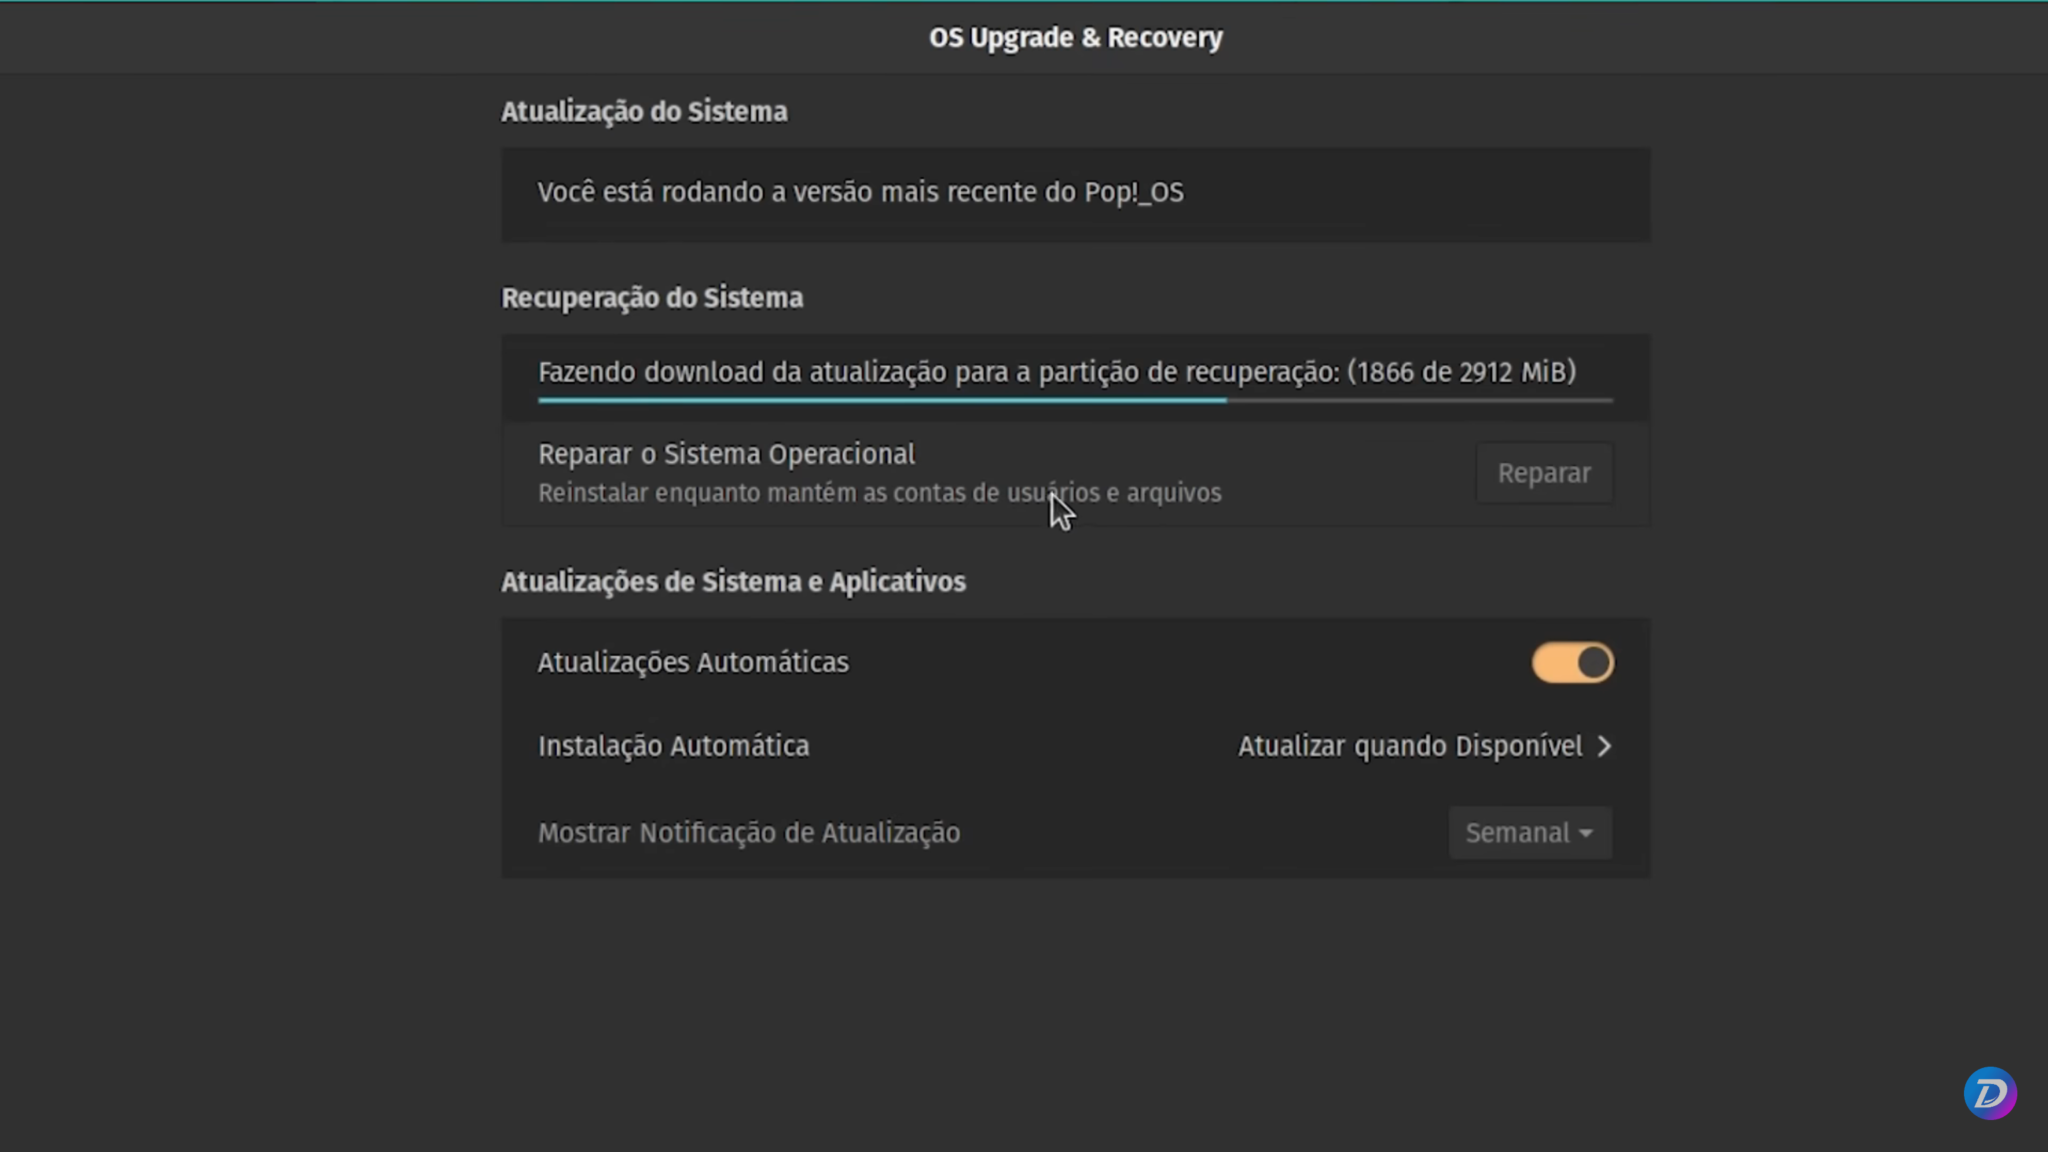
Task: Click the download status text showing MiB progress
Action: (1057, 371)
